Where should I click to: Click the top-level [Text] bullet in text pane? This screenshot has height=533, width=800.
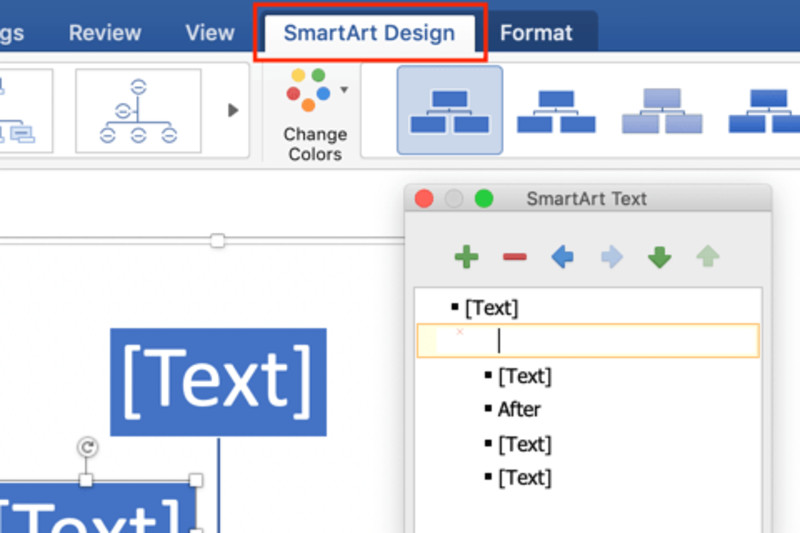[x=492, y=308]
